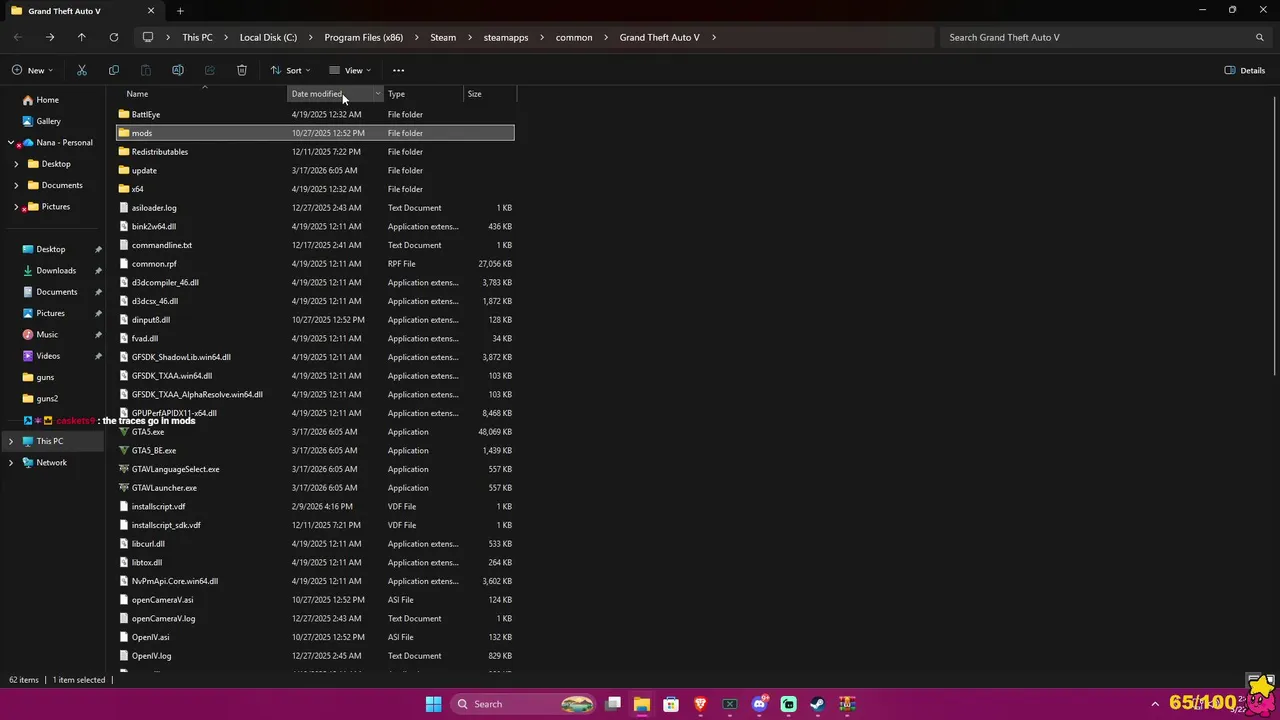Click the Copy icon in toolbar
Viewport: 1280px width, 720px height.
tap(114, 70)
